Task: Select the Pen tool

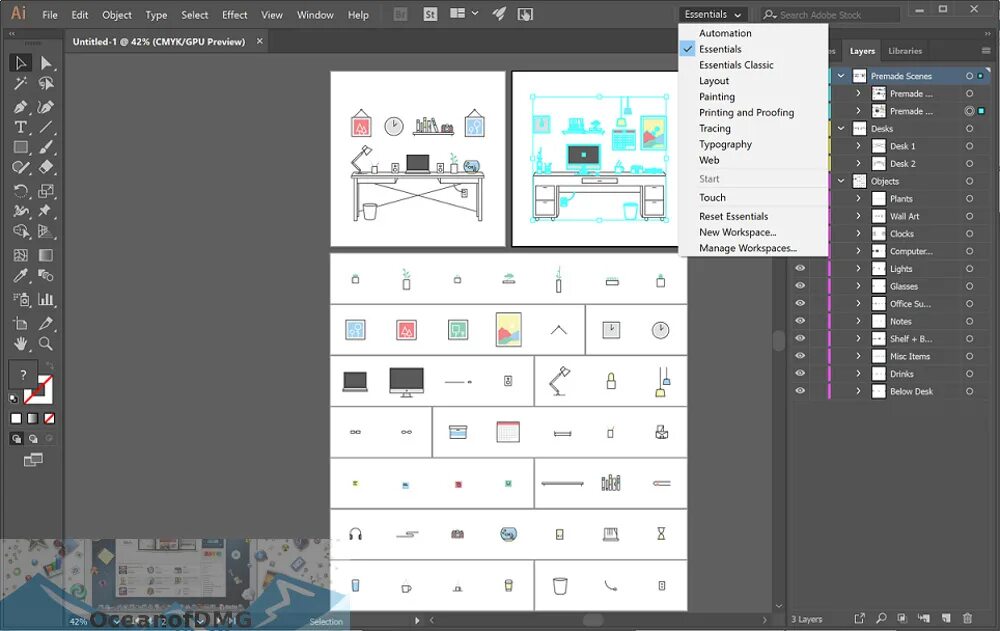Action: (21, 106)
